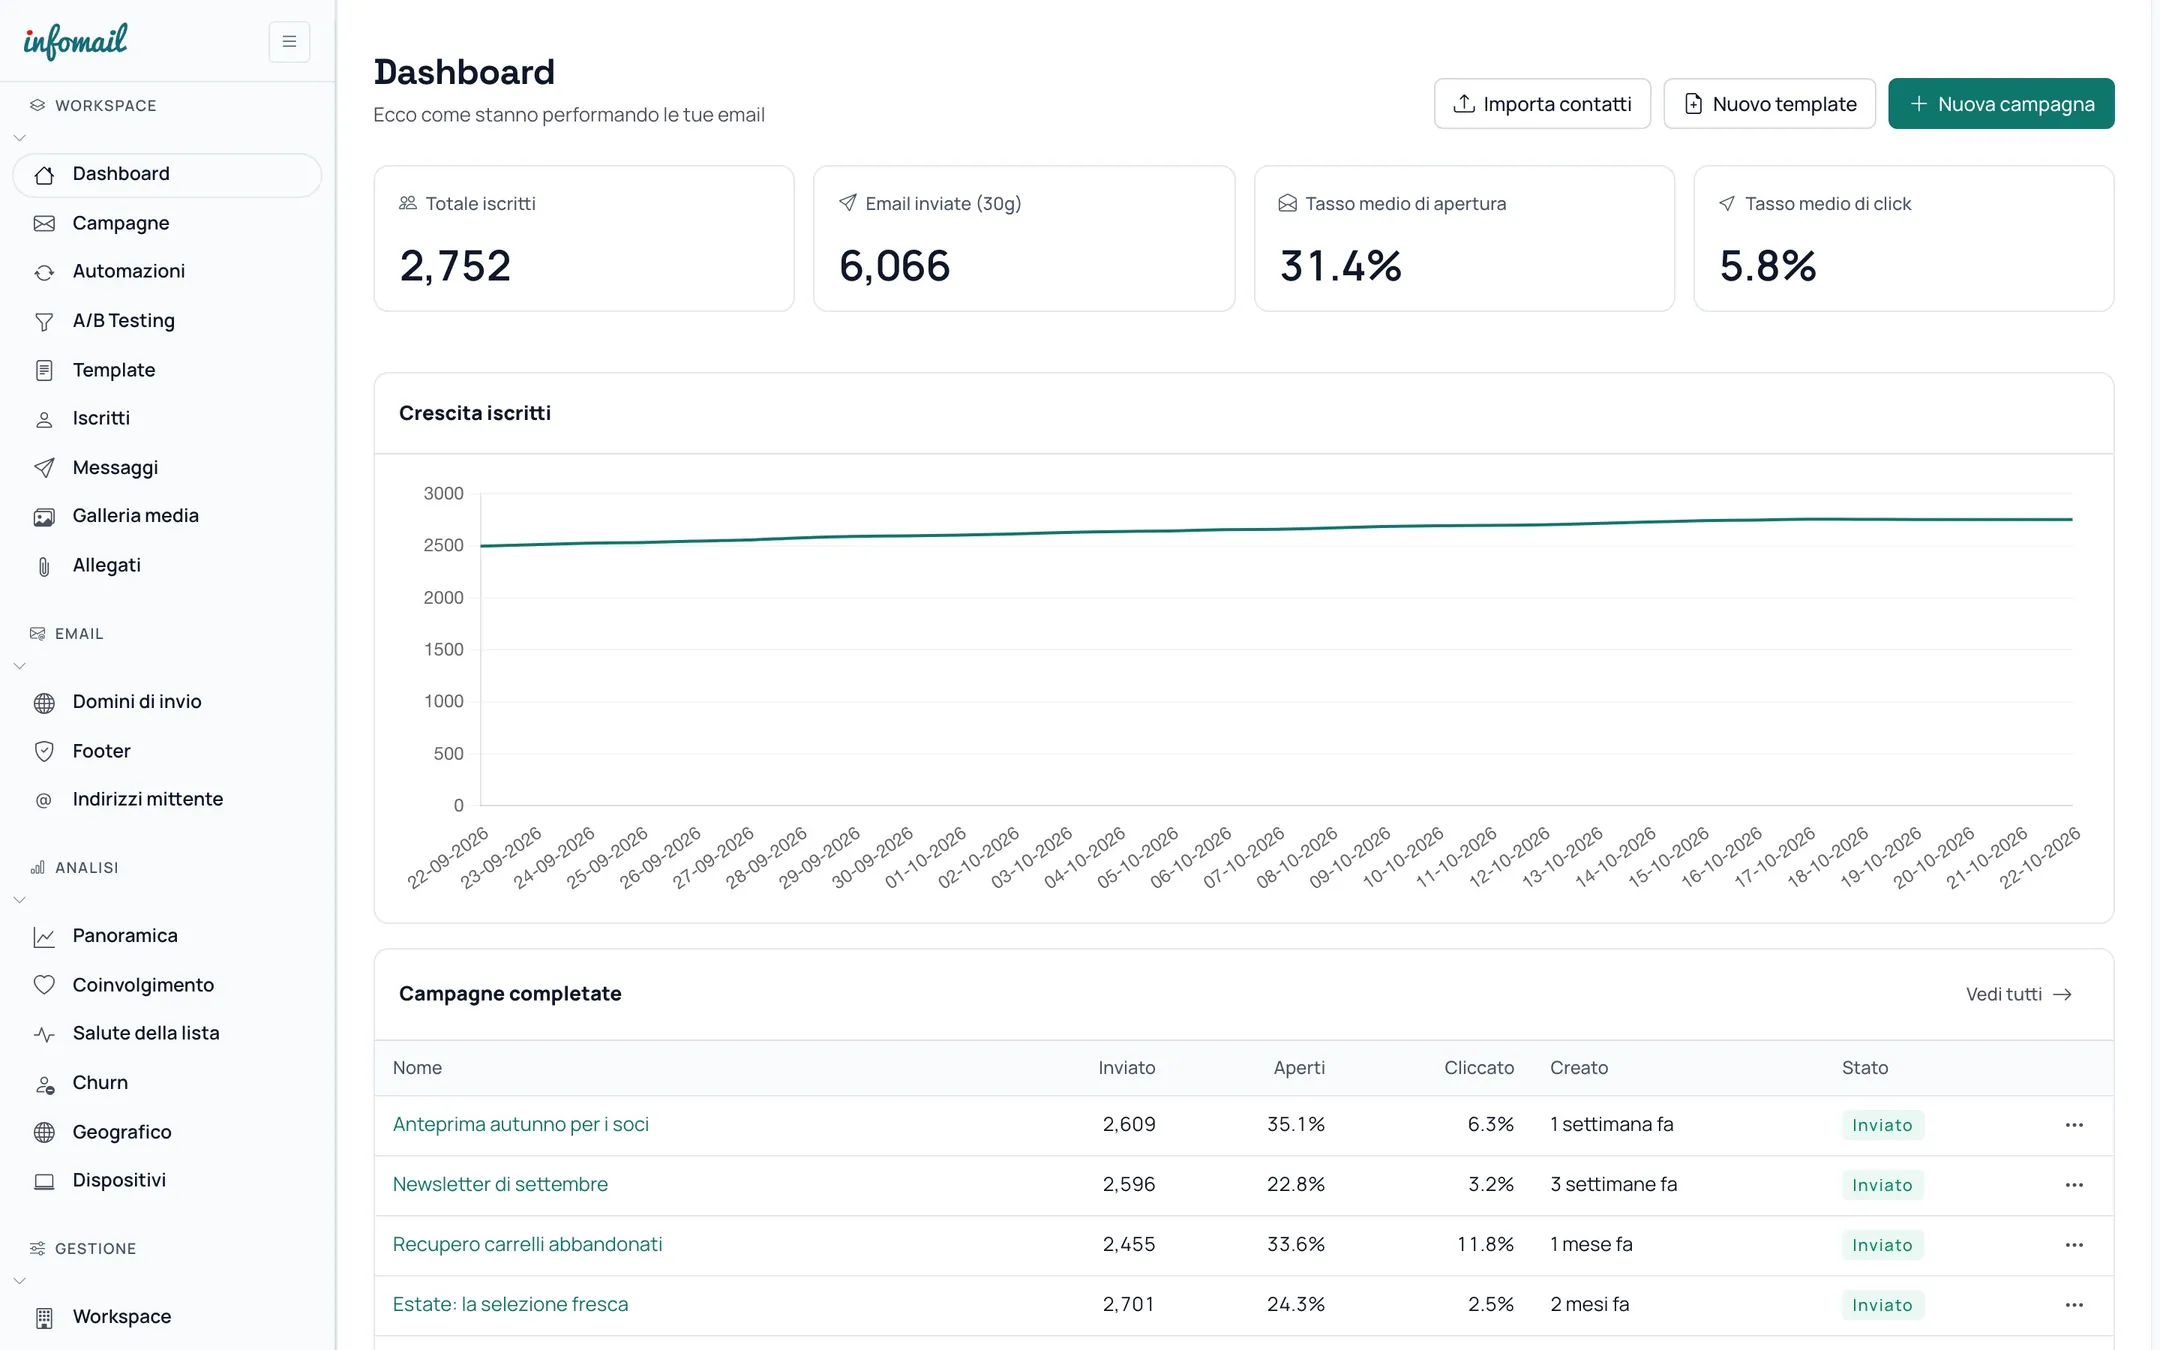The height and width of the screenshot is (1350, 2160).
Task: Click the infomail logo
Action: [x=75, y=41]
